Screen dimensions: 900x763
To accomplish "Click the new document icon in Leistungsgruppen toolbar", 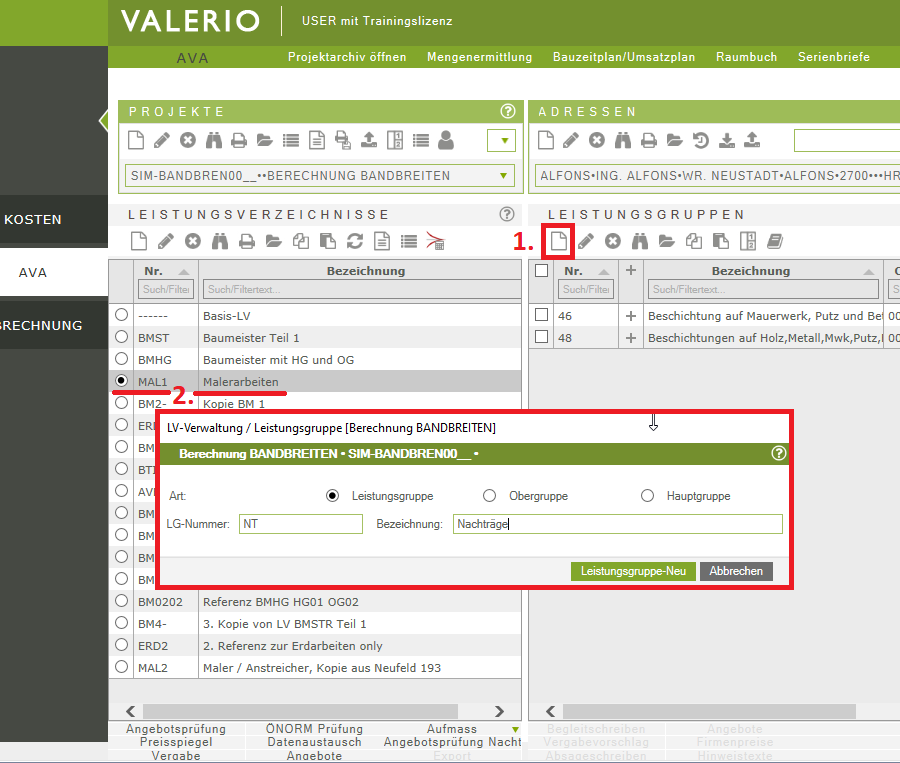I will pos(558,241).
